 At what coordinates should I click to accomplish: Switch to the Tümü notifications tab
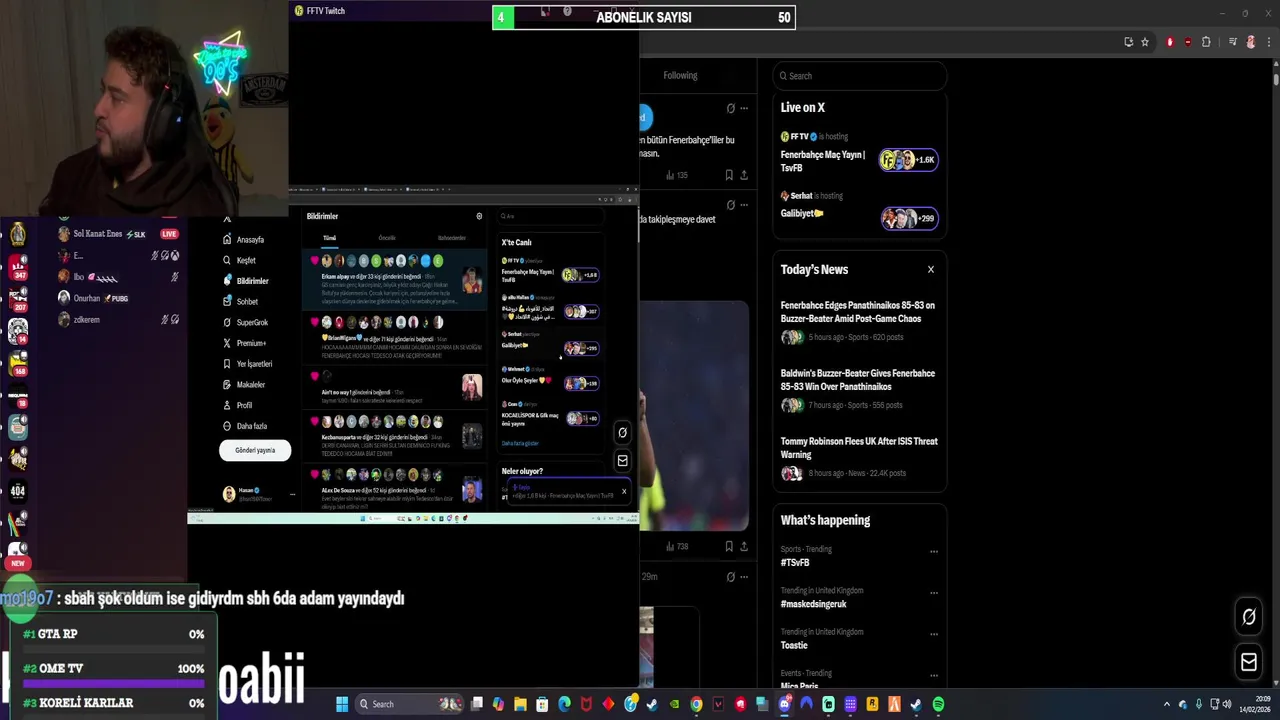[x=329, y=238]
